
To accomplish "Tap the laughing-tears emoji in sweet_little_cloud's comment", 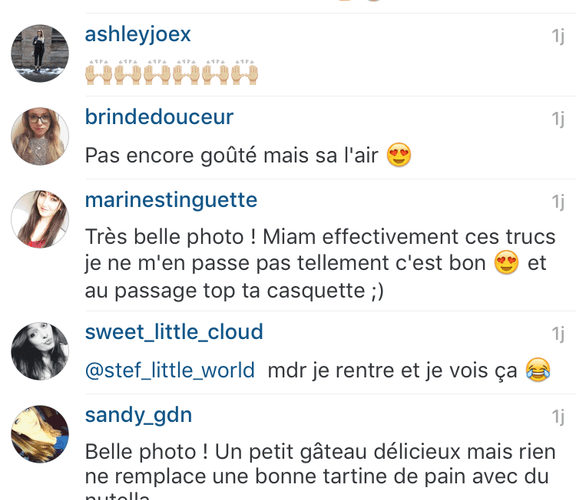I will coord(538,369).
